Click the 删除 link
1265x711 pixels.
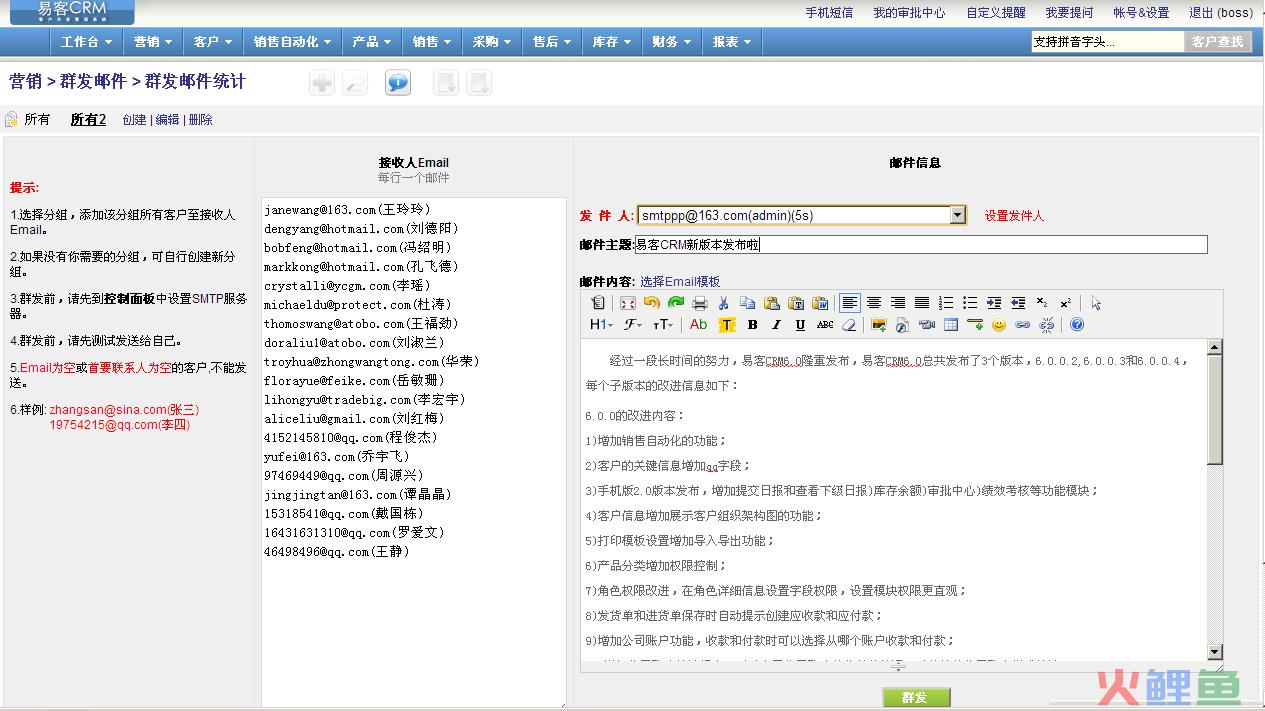click(200, 120)
